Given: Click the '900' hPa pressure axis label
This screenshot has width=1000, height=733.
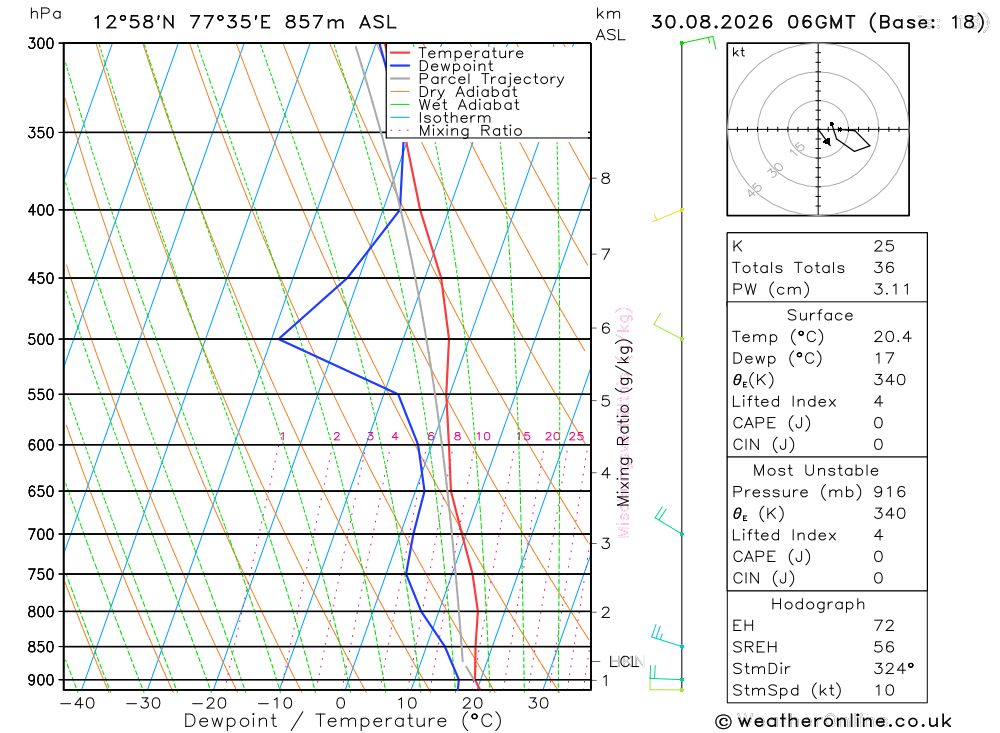Looking at the screenshot, I should (x=41, y=681).
